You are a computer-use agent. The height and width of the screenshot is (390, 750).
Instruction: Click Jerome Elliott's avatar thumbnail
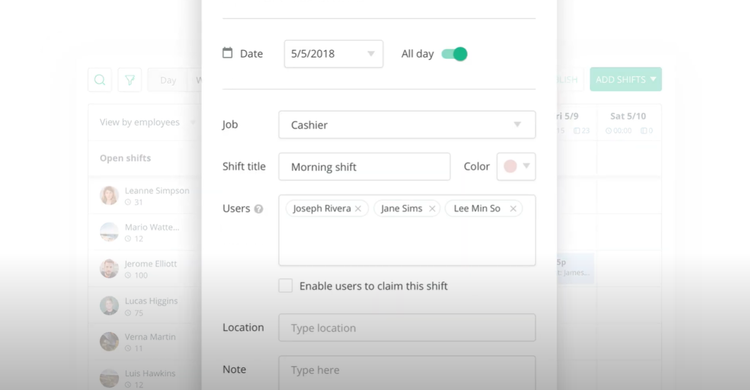tap(109, 269)
